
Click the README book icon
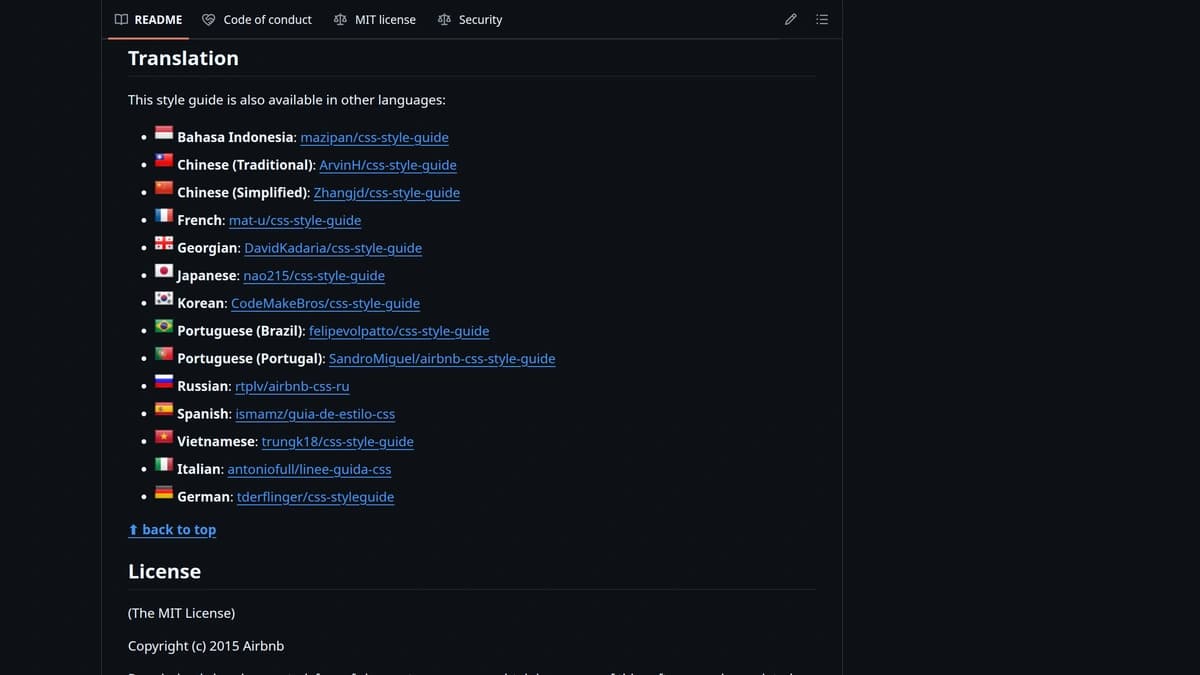pyautogui.click(x=121, y=20)
